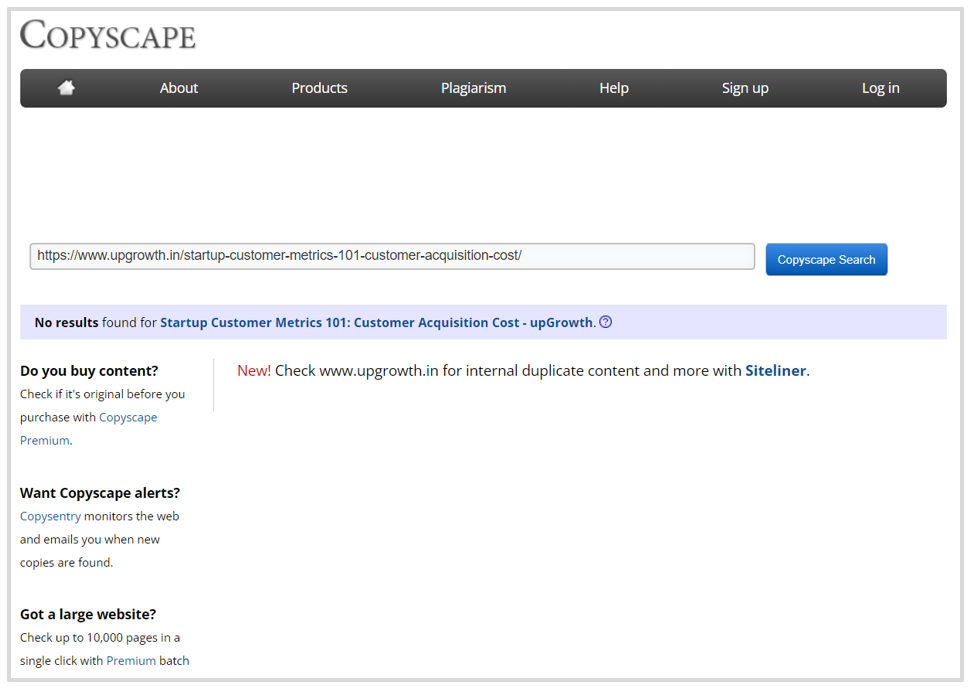Open the Products menu
Viewport: 969px width, 689px height.
(319, 88)
